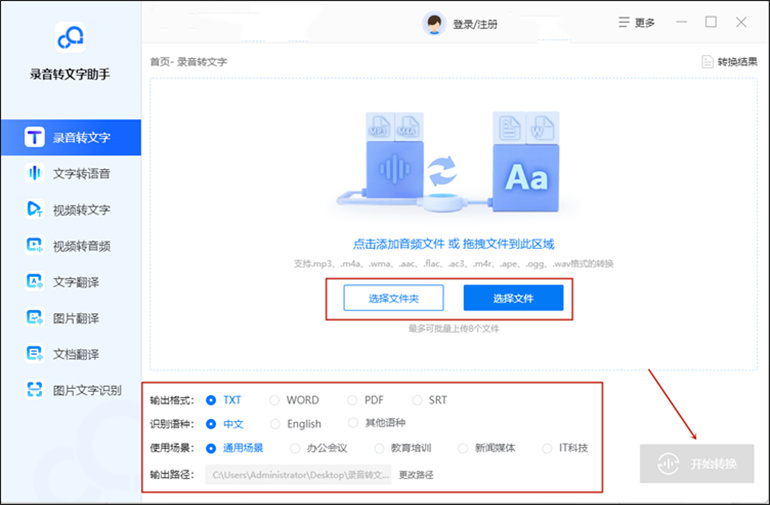Select 其他语种 recognition language
The image size is (770, 505).
376,422
